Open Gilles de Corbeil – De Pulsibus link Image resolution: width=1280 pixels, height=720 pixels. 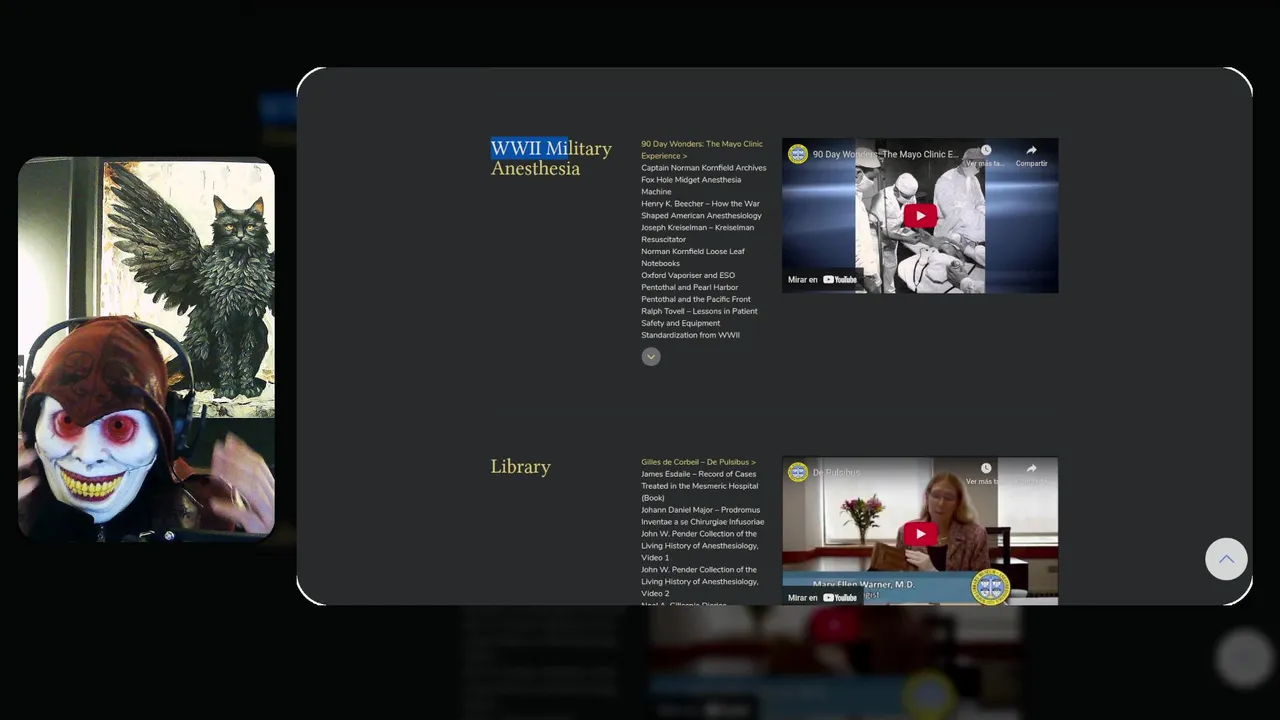point(699,463)
